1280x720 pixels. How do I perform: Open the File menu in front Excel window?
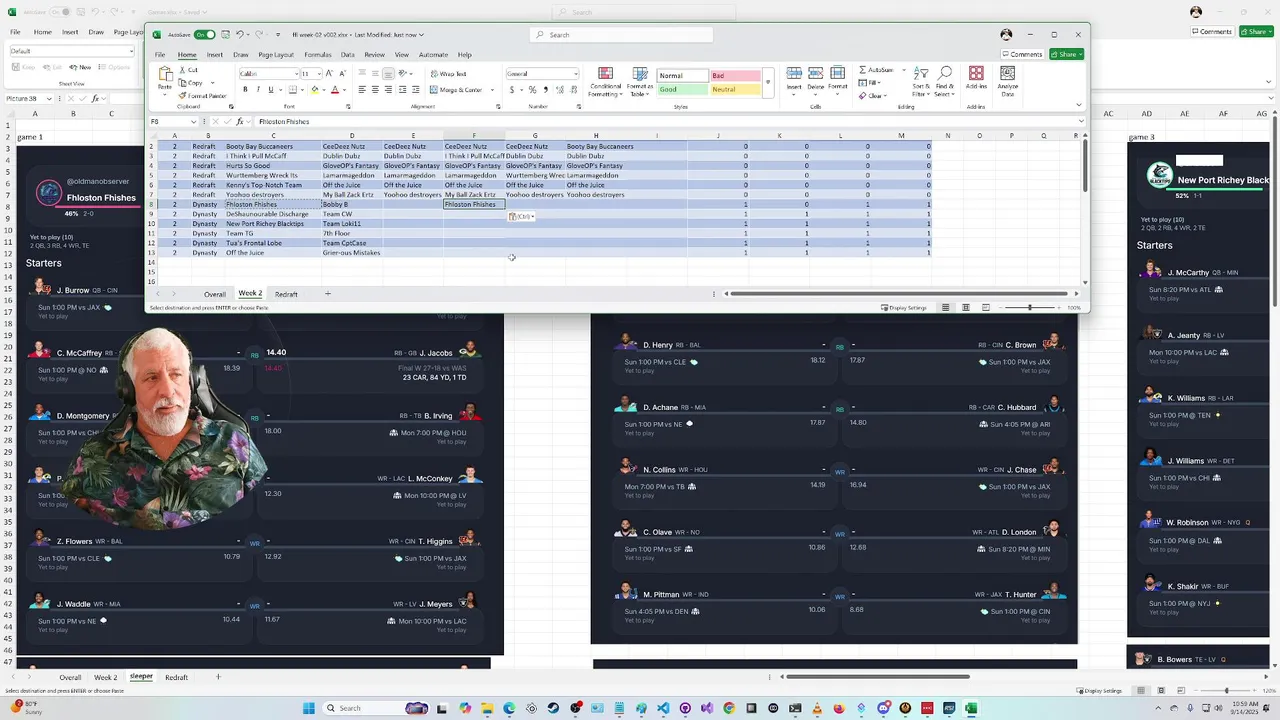(x=160, y=55)
